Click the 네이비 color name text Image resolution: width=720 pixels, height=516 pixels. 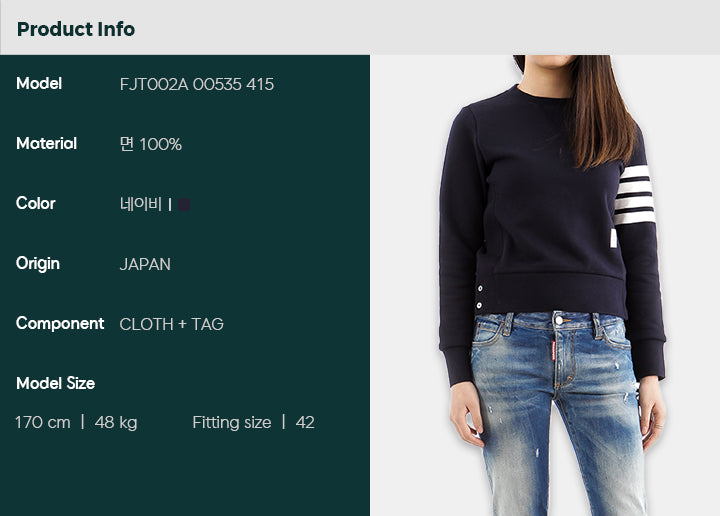click(141, 204)
